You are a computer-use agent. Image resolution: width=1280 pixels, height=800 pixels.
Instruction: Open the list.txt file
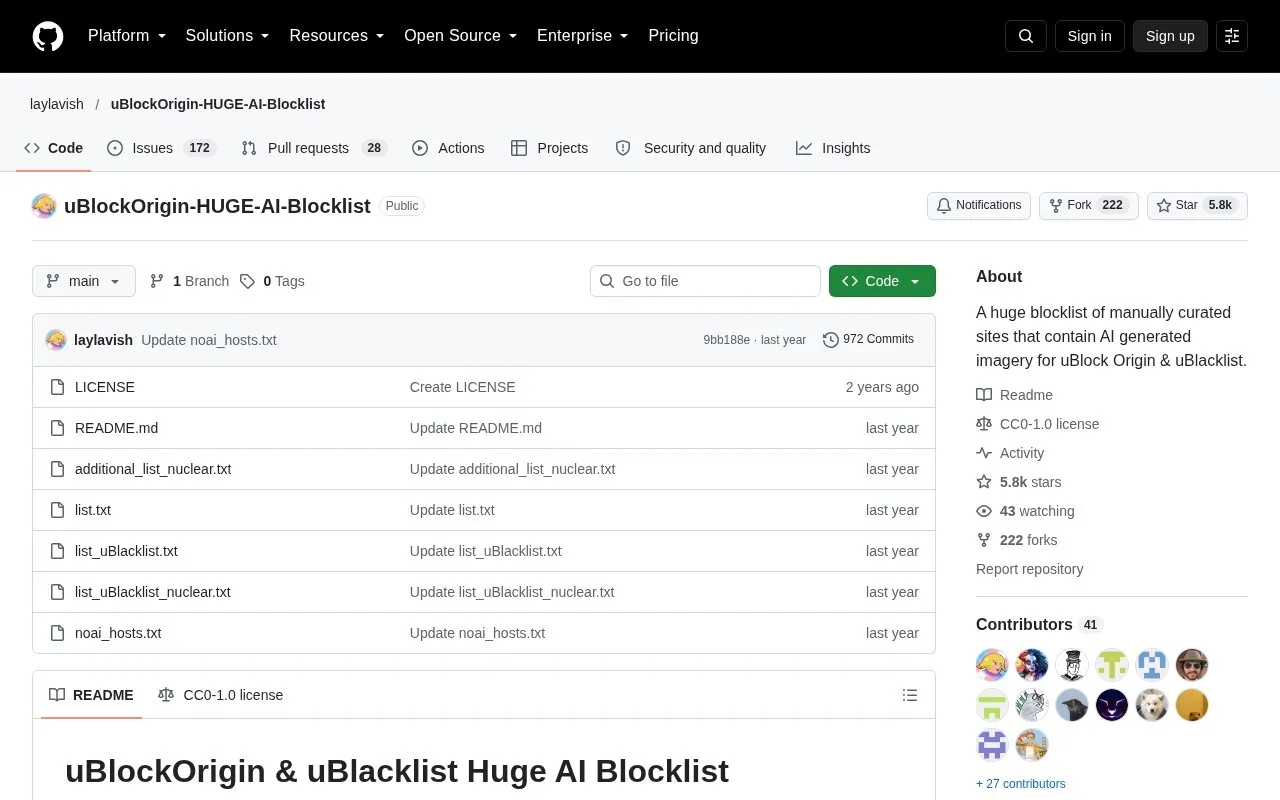coord(93,510)
